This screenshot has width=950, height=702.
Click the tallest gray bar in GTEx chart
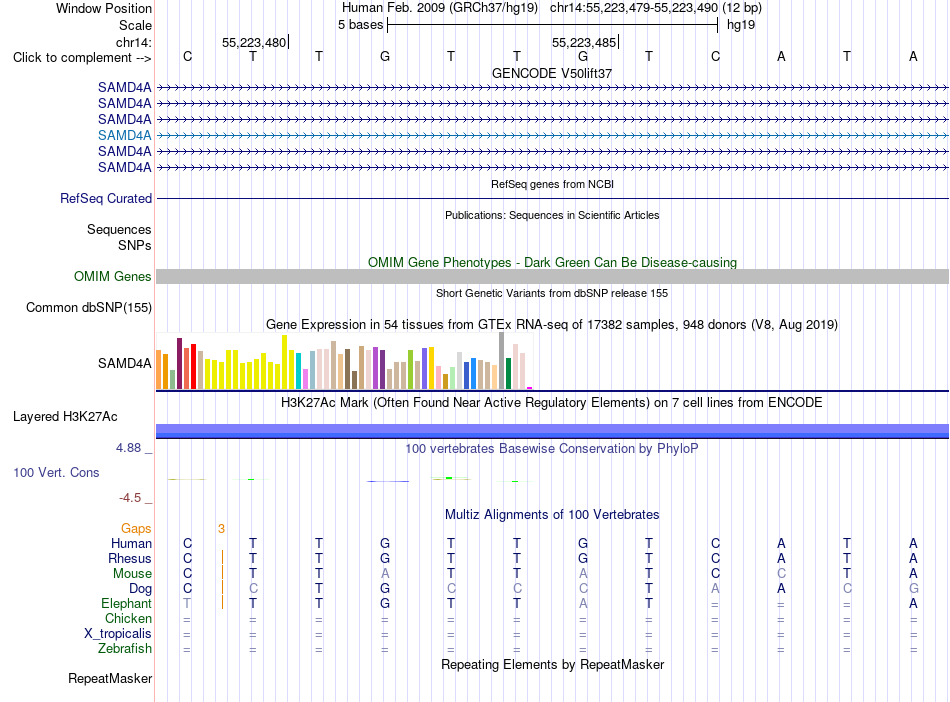[x=502, y=361]
